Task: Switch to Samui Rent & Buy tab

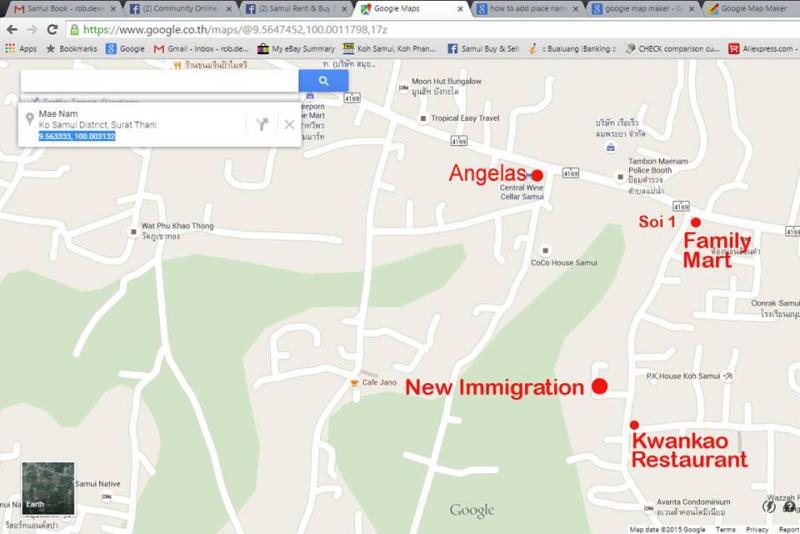Action: [294, 9]
